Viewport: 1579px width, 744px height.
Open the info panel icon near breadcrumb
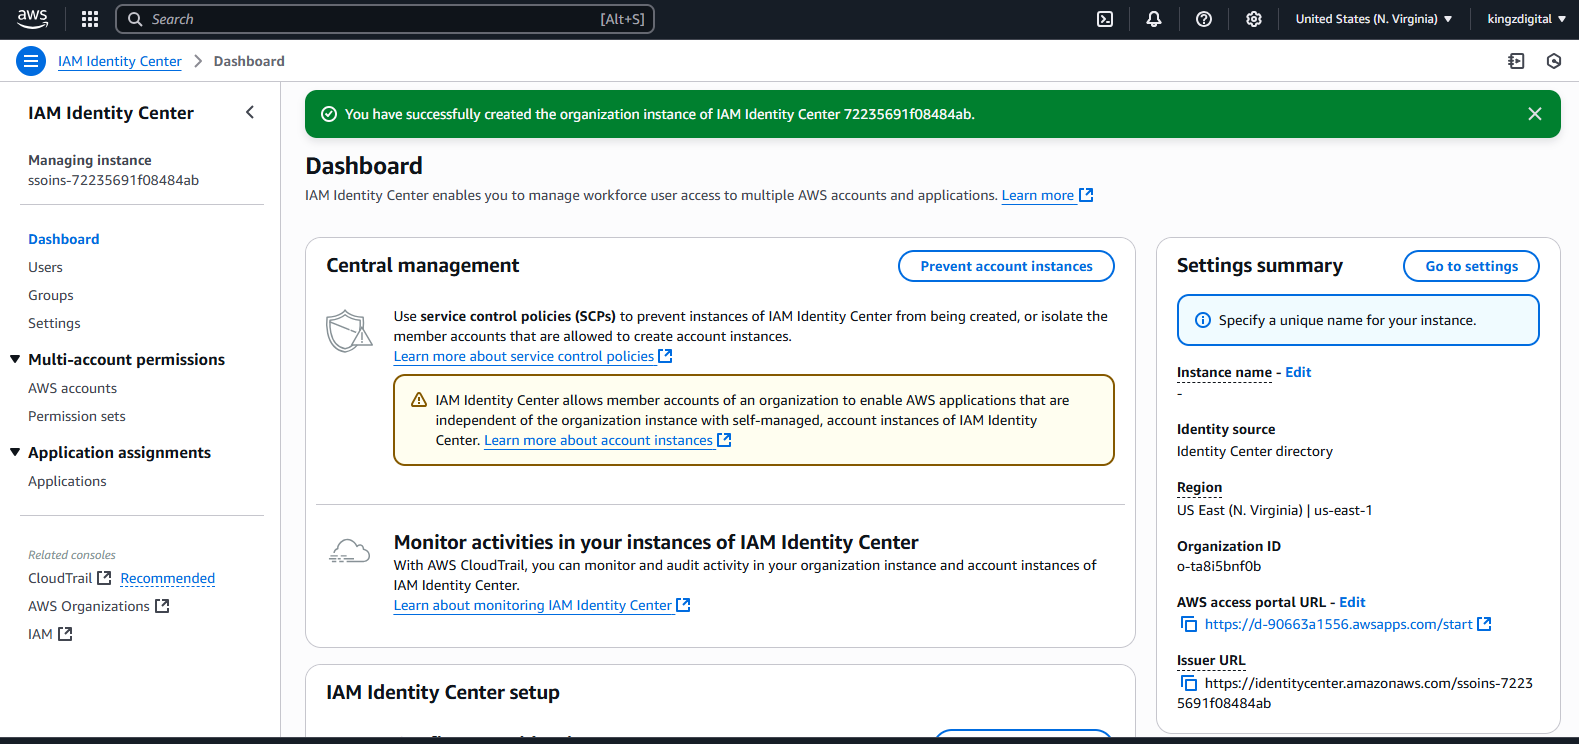click(1516, 61)
